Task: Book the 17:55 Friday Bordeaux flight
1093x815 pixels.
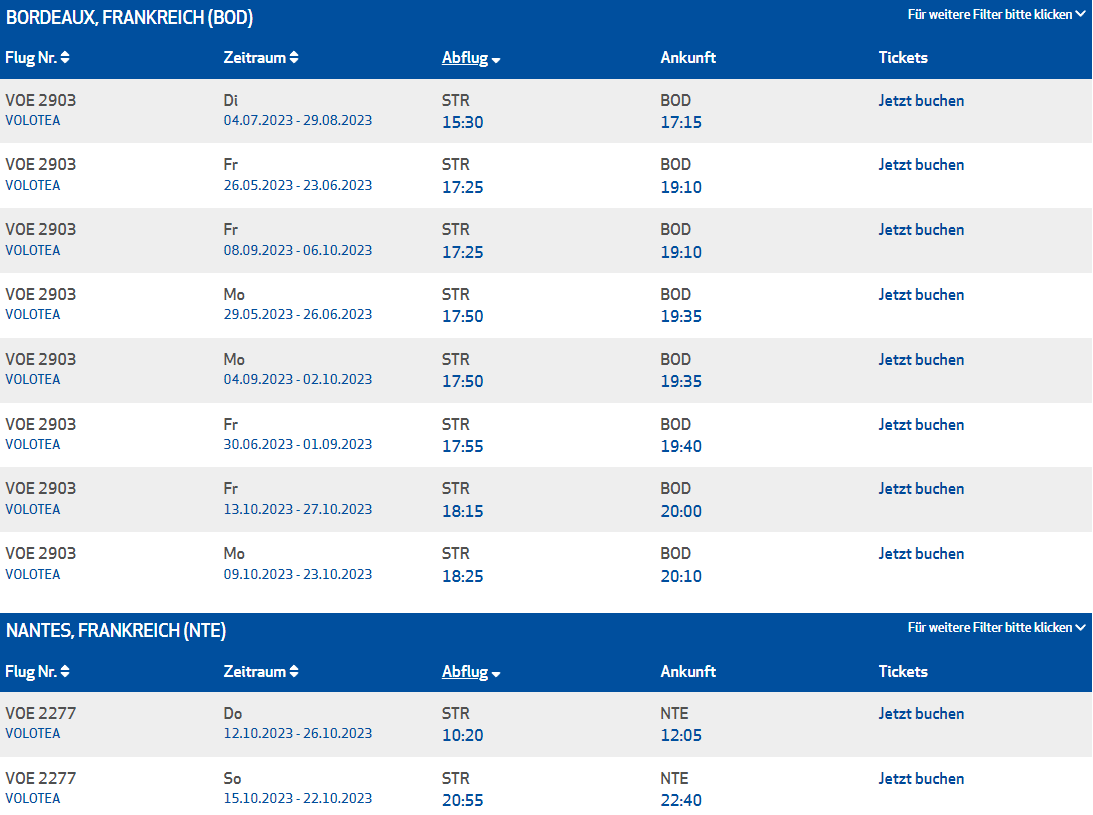Action: (921, 425)
